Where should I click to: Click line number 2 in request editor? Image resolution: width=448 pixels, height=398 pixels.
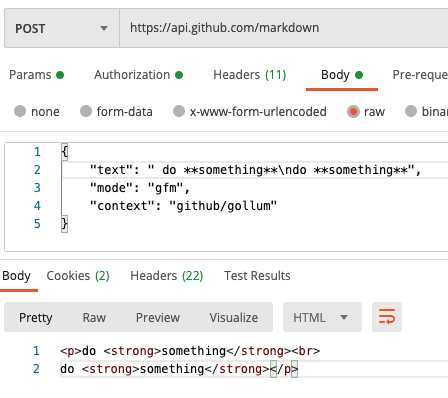37,170
